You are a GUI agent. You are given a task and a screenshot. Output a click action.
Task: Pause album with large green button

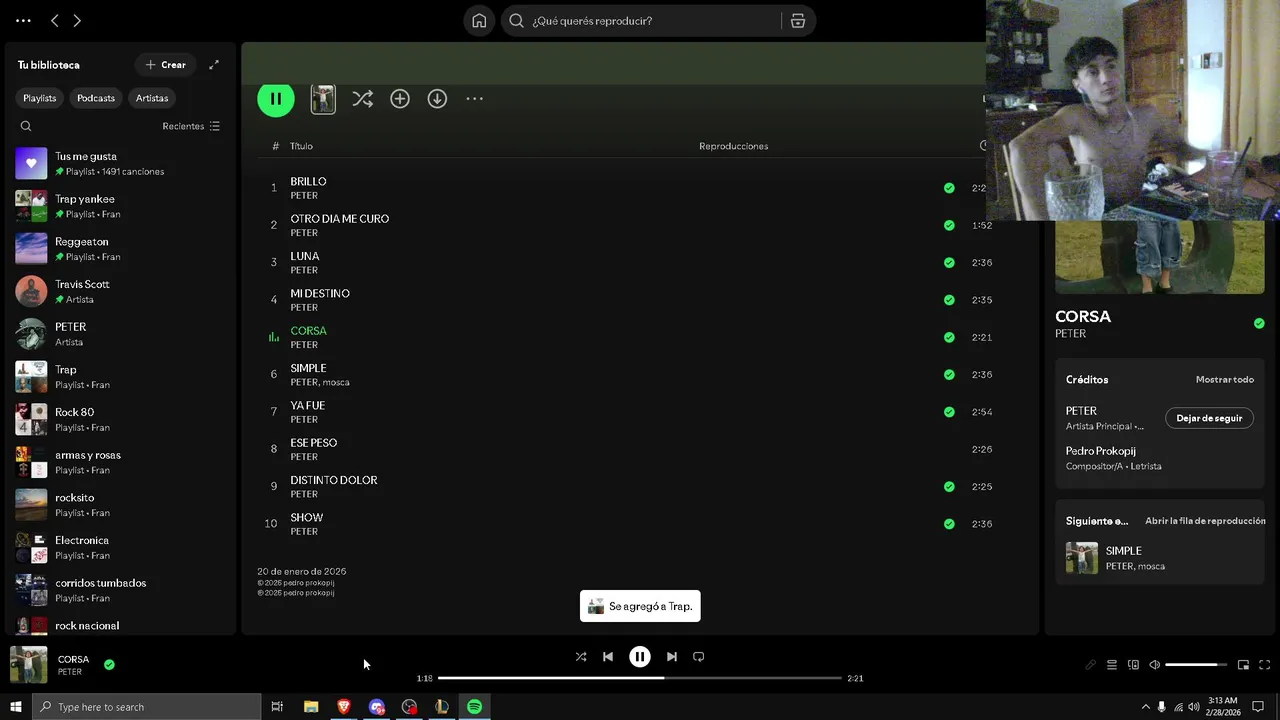click(276, 98)
